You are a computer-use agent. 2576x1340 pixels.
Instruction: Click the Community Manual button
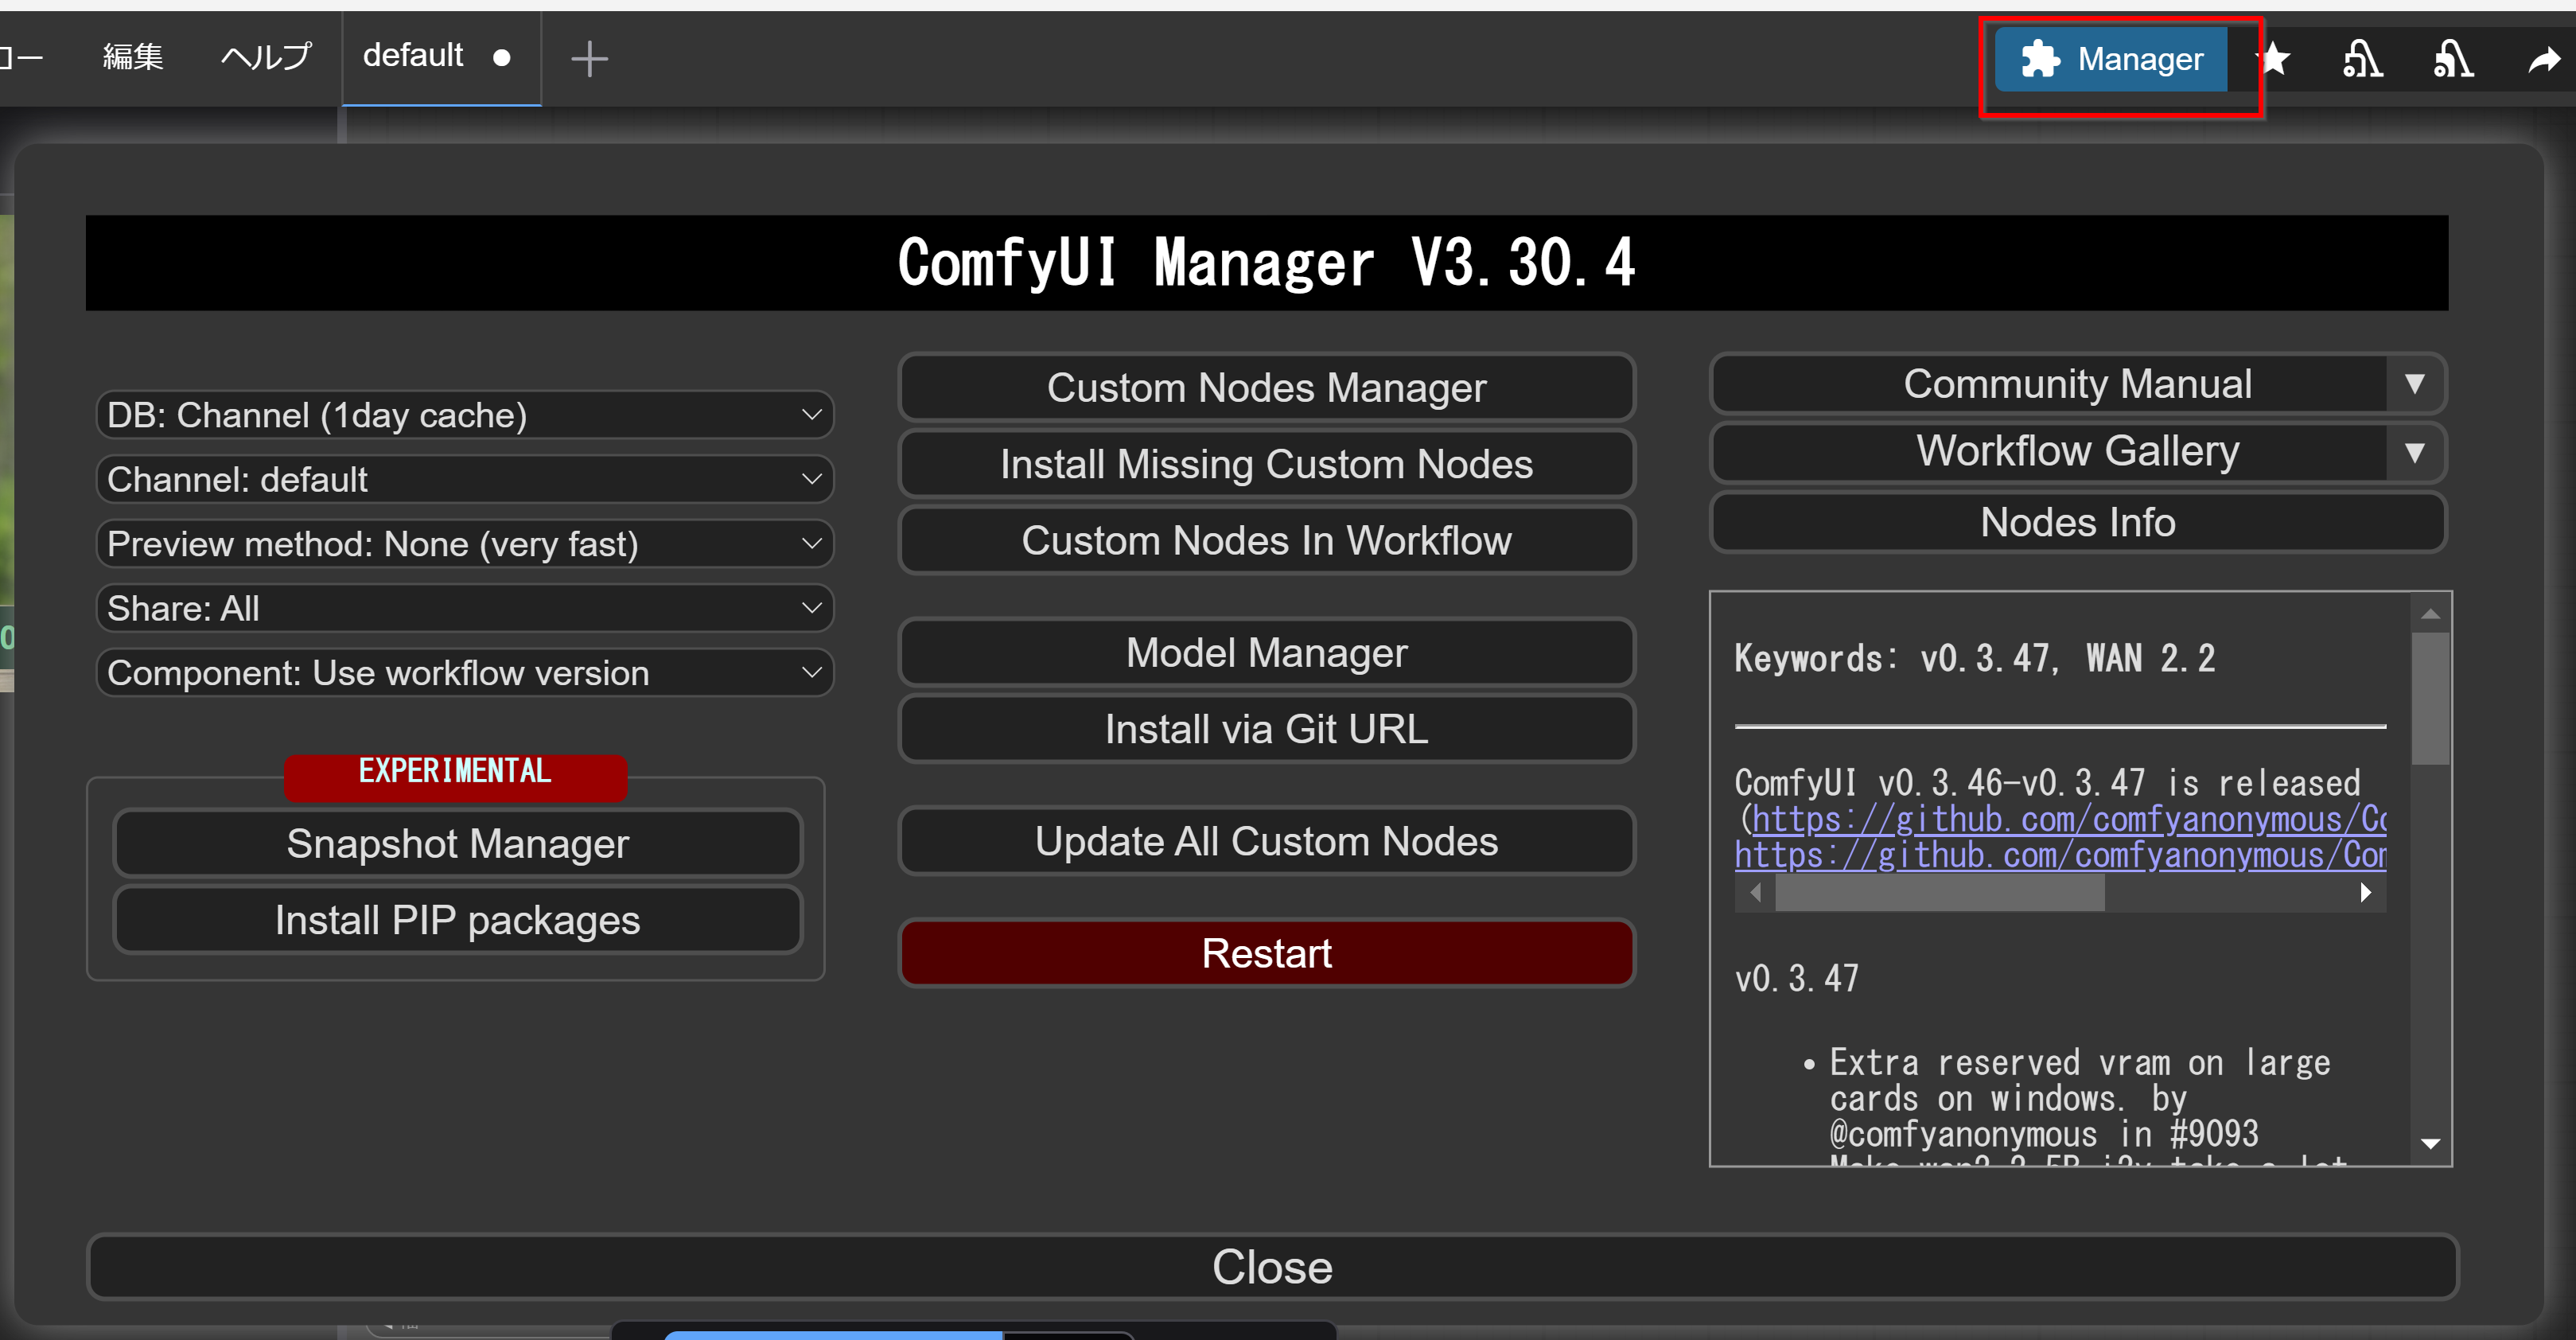pos(2050,384)
